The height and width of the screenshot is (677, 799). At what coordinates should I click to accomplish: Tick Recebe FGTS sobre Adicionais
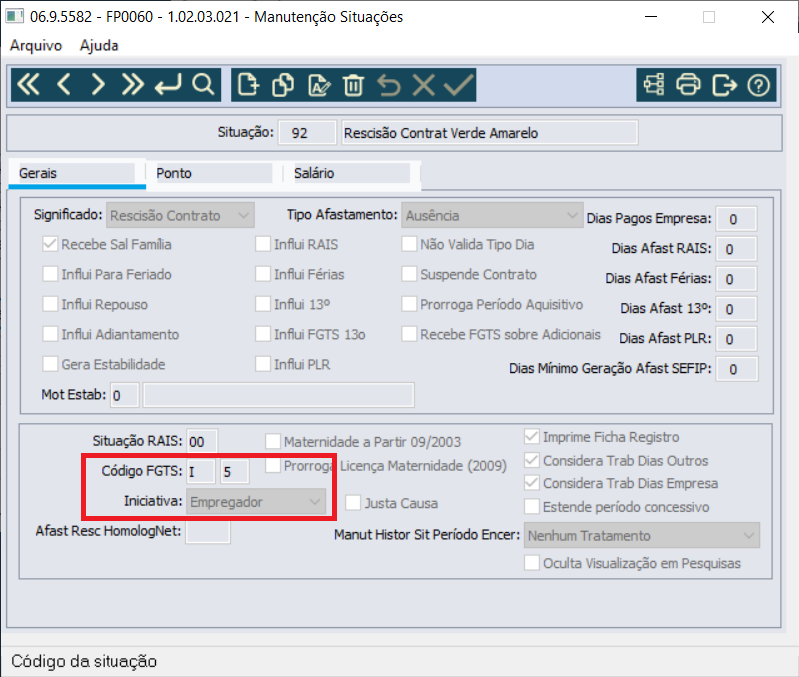coord(409,334)
